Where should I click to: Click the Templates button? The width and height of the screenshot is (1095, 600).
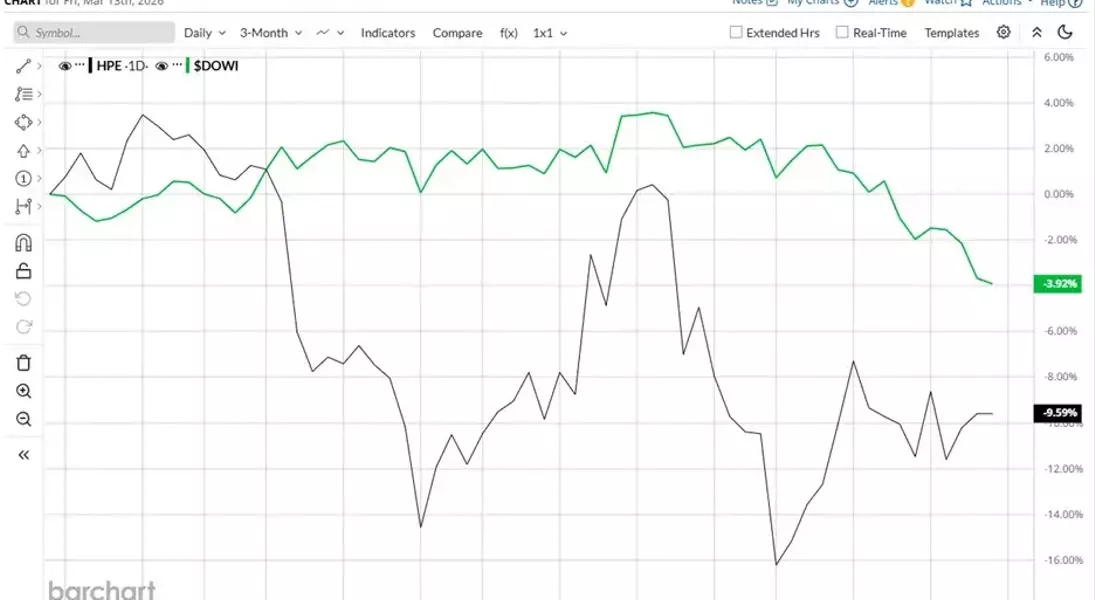951,33
